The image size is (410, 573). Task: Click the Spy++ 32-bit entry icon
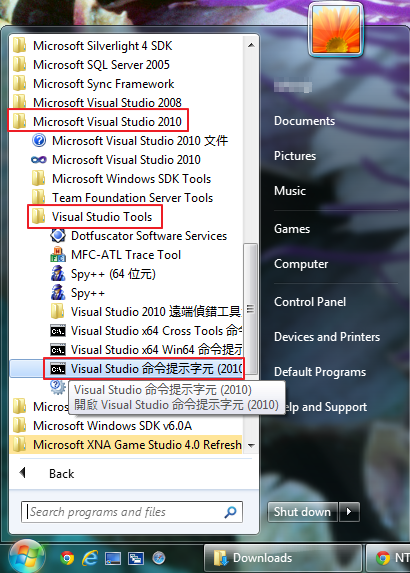[58, 293]
